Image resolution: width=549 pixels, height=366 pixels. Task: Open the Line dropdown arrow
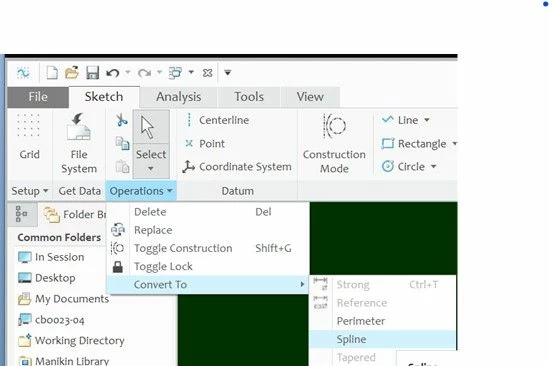427,120
